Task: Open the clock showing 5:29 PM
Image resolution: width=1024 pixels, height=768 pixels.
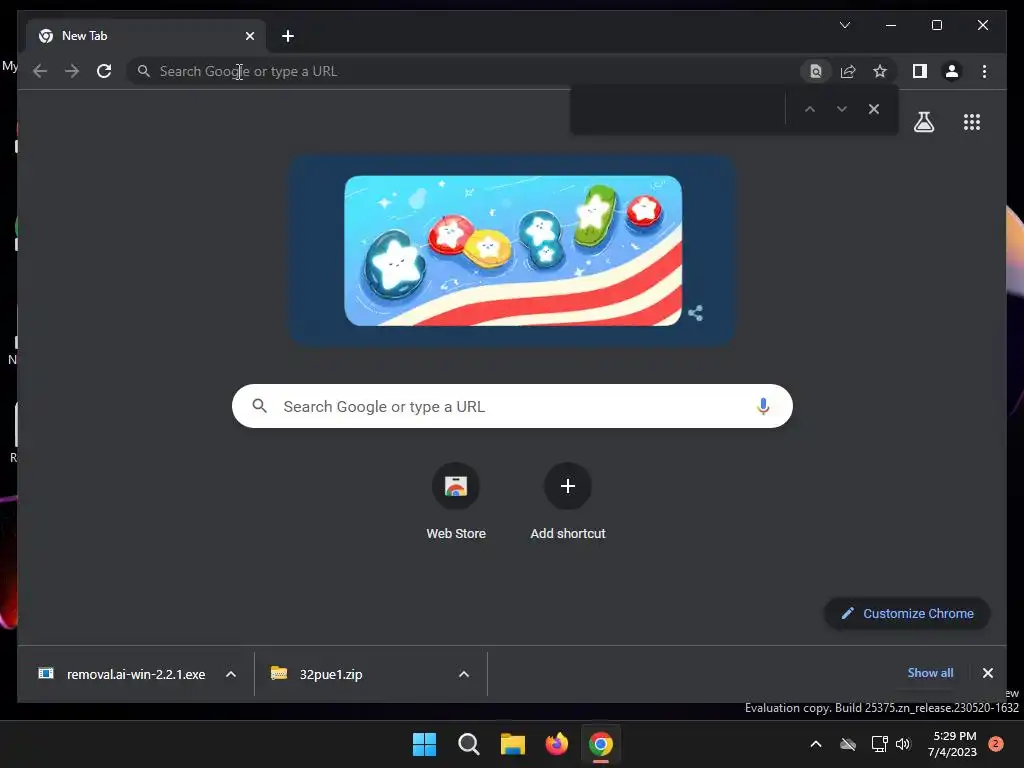Action: click(952, 744)
